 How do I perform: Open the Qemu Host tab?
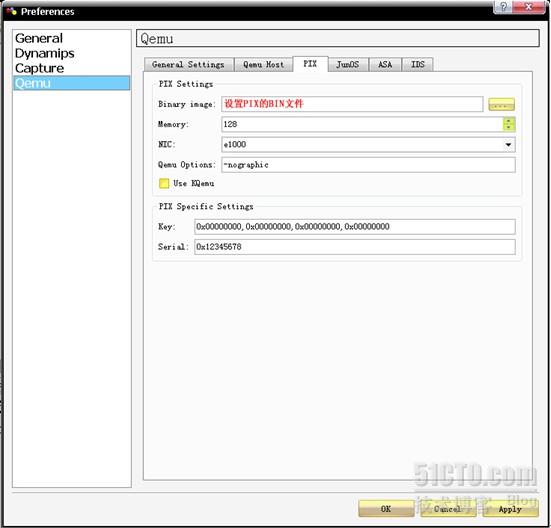point(264,65)
